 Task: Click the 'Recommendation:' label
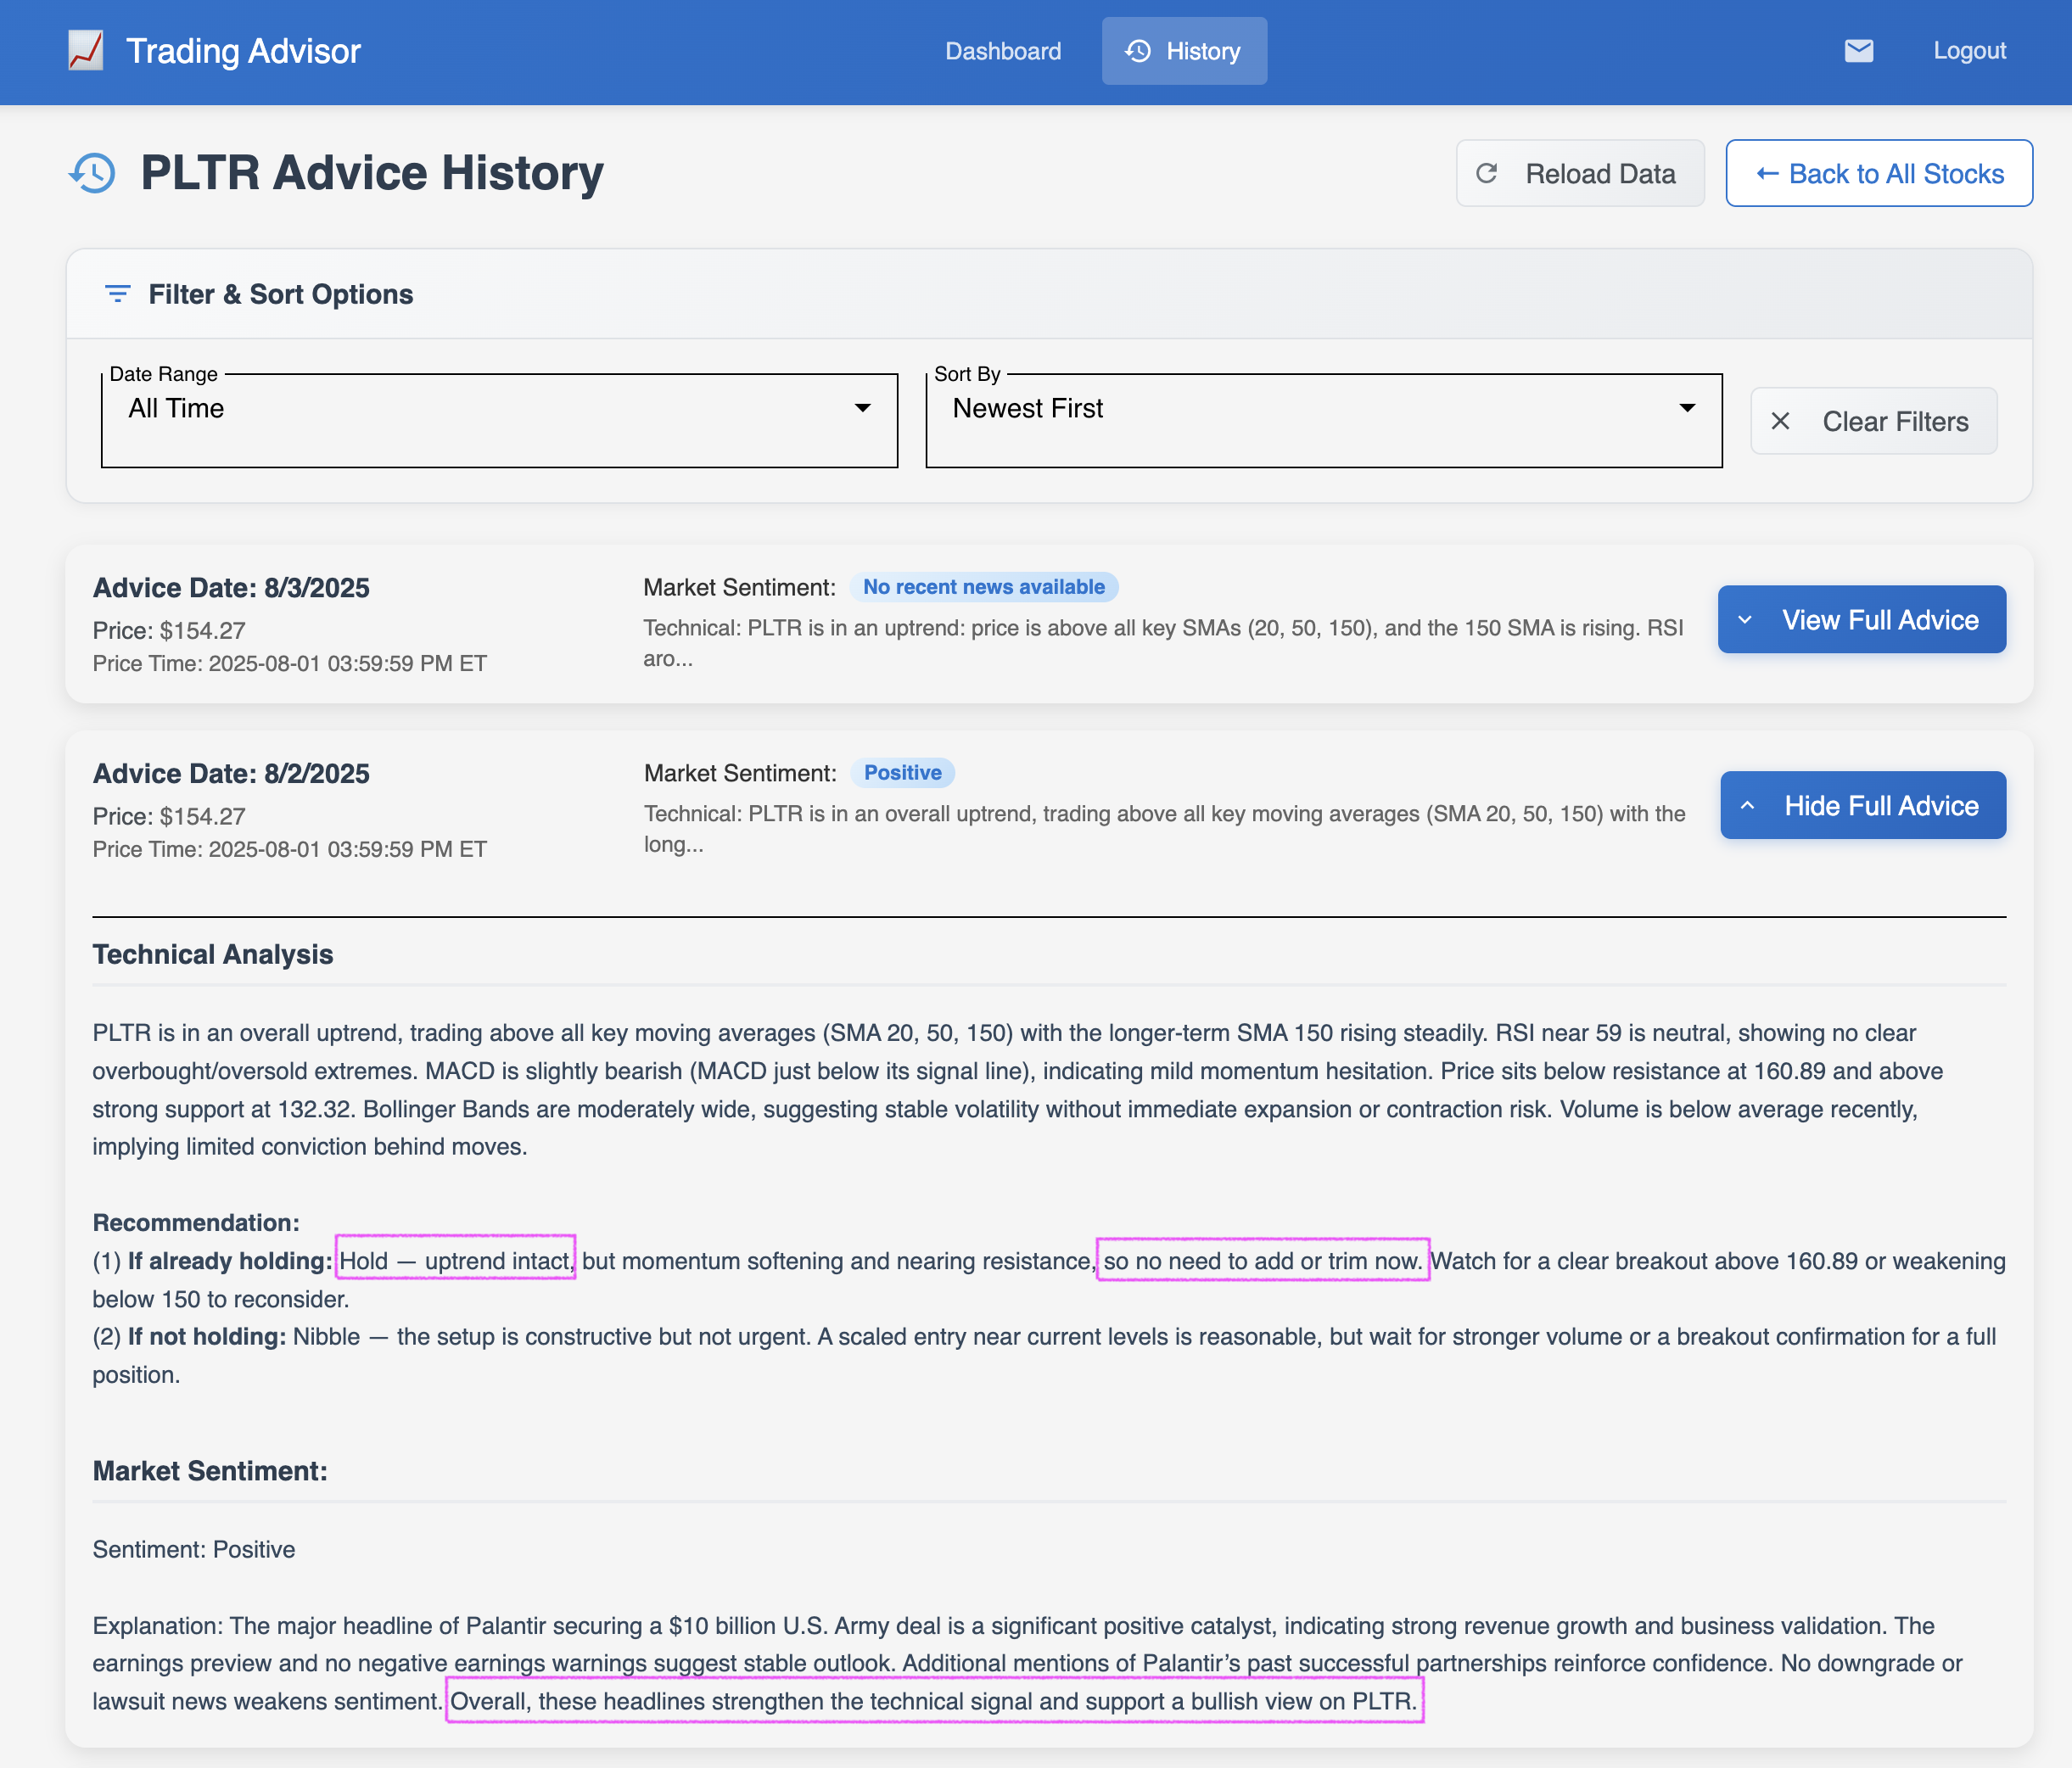pyautogui.click(x=196, y=1223)
